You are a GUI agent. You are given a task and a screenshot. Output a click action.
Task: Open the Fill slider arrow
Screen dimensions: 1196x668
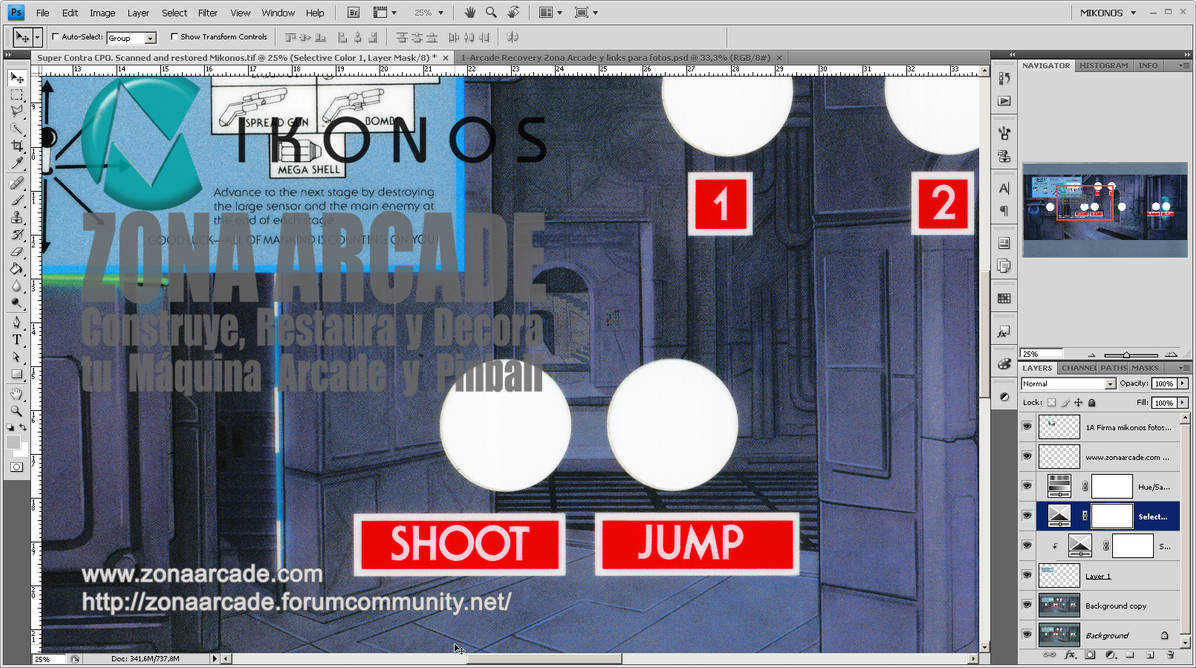click(1183, 403)
